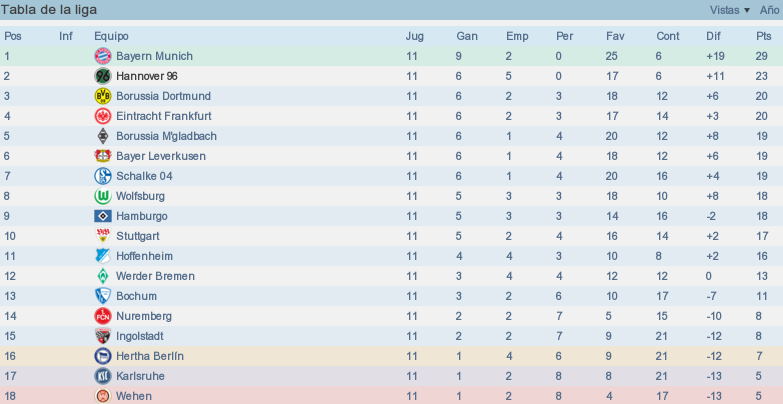Select the Borussia Dortmund BVB logo
The image size is (783, 404).
coord(103,96)
